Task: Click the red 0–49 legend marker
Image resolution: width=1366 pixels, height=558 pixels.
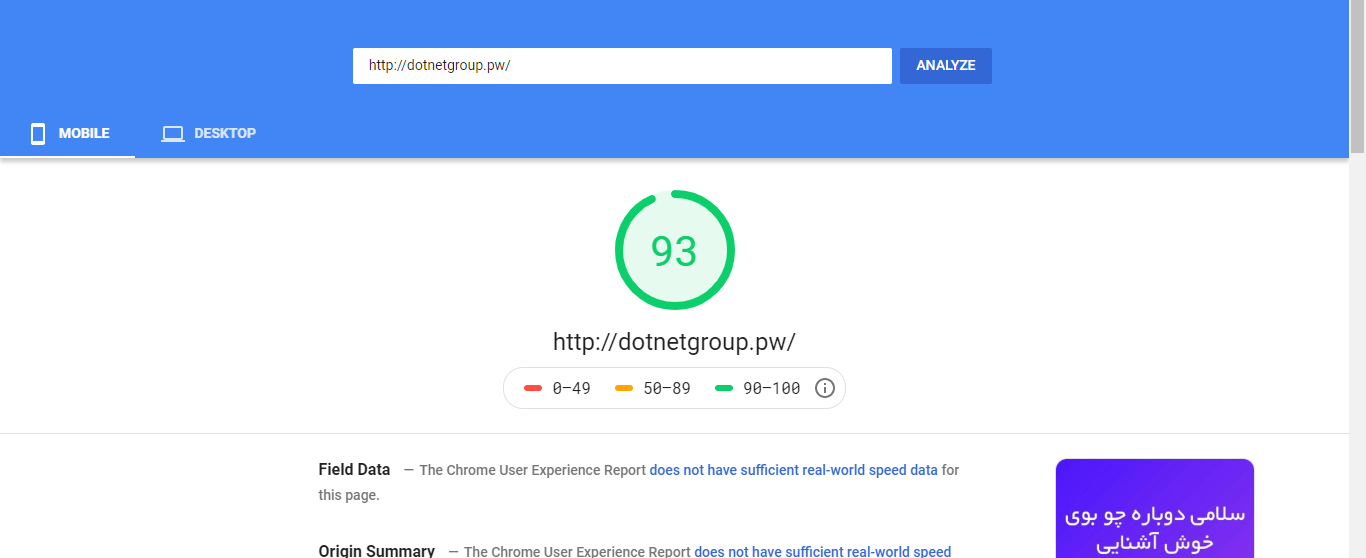Action: pyautogui.click(x=533, y=388)
